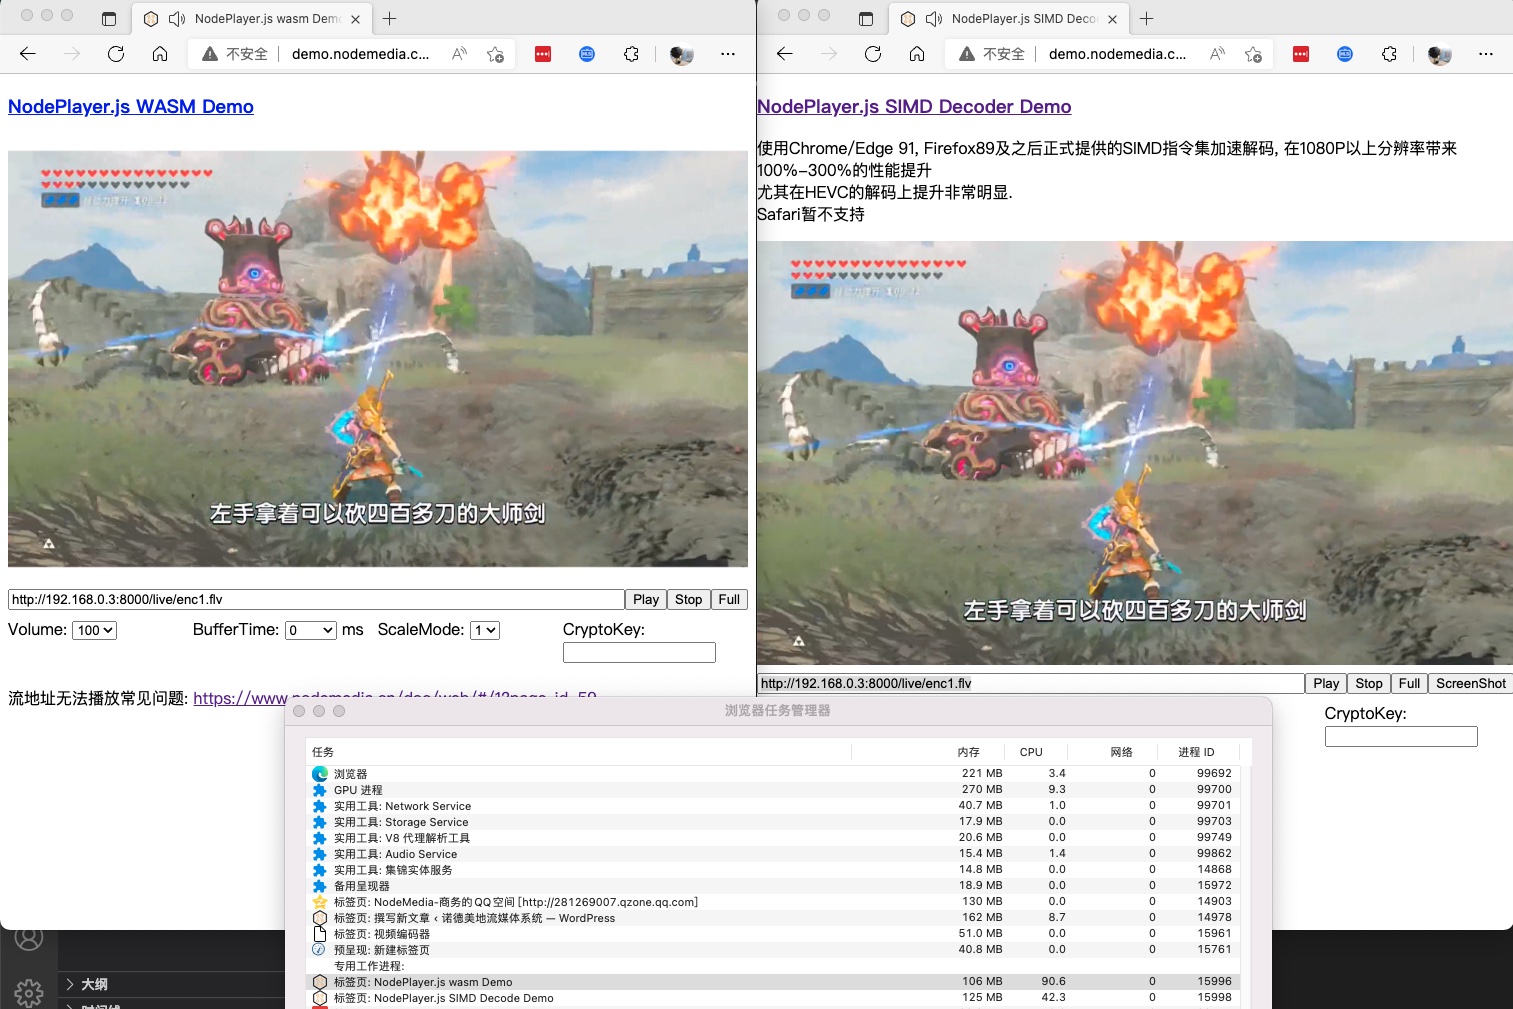Open the Volume dropdown set to 100
This screenshot has width=1513, height=1009.
click(94, 630)
